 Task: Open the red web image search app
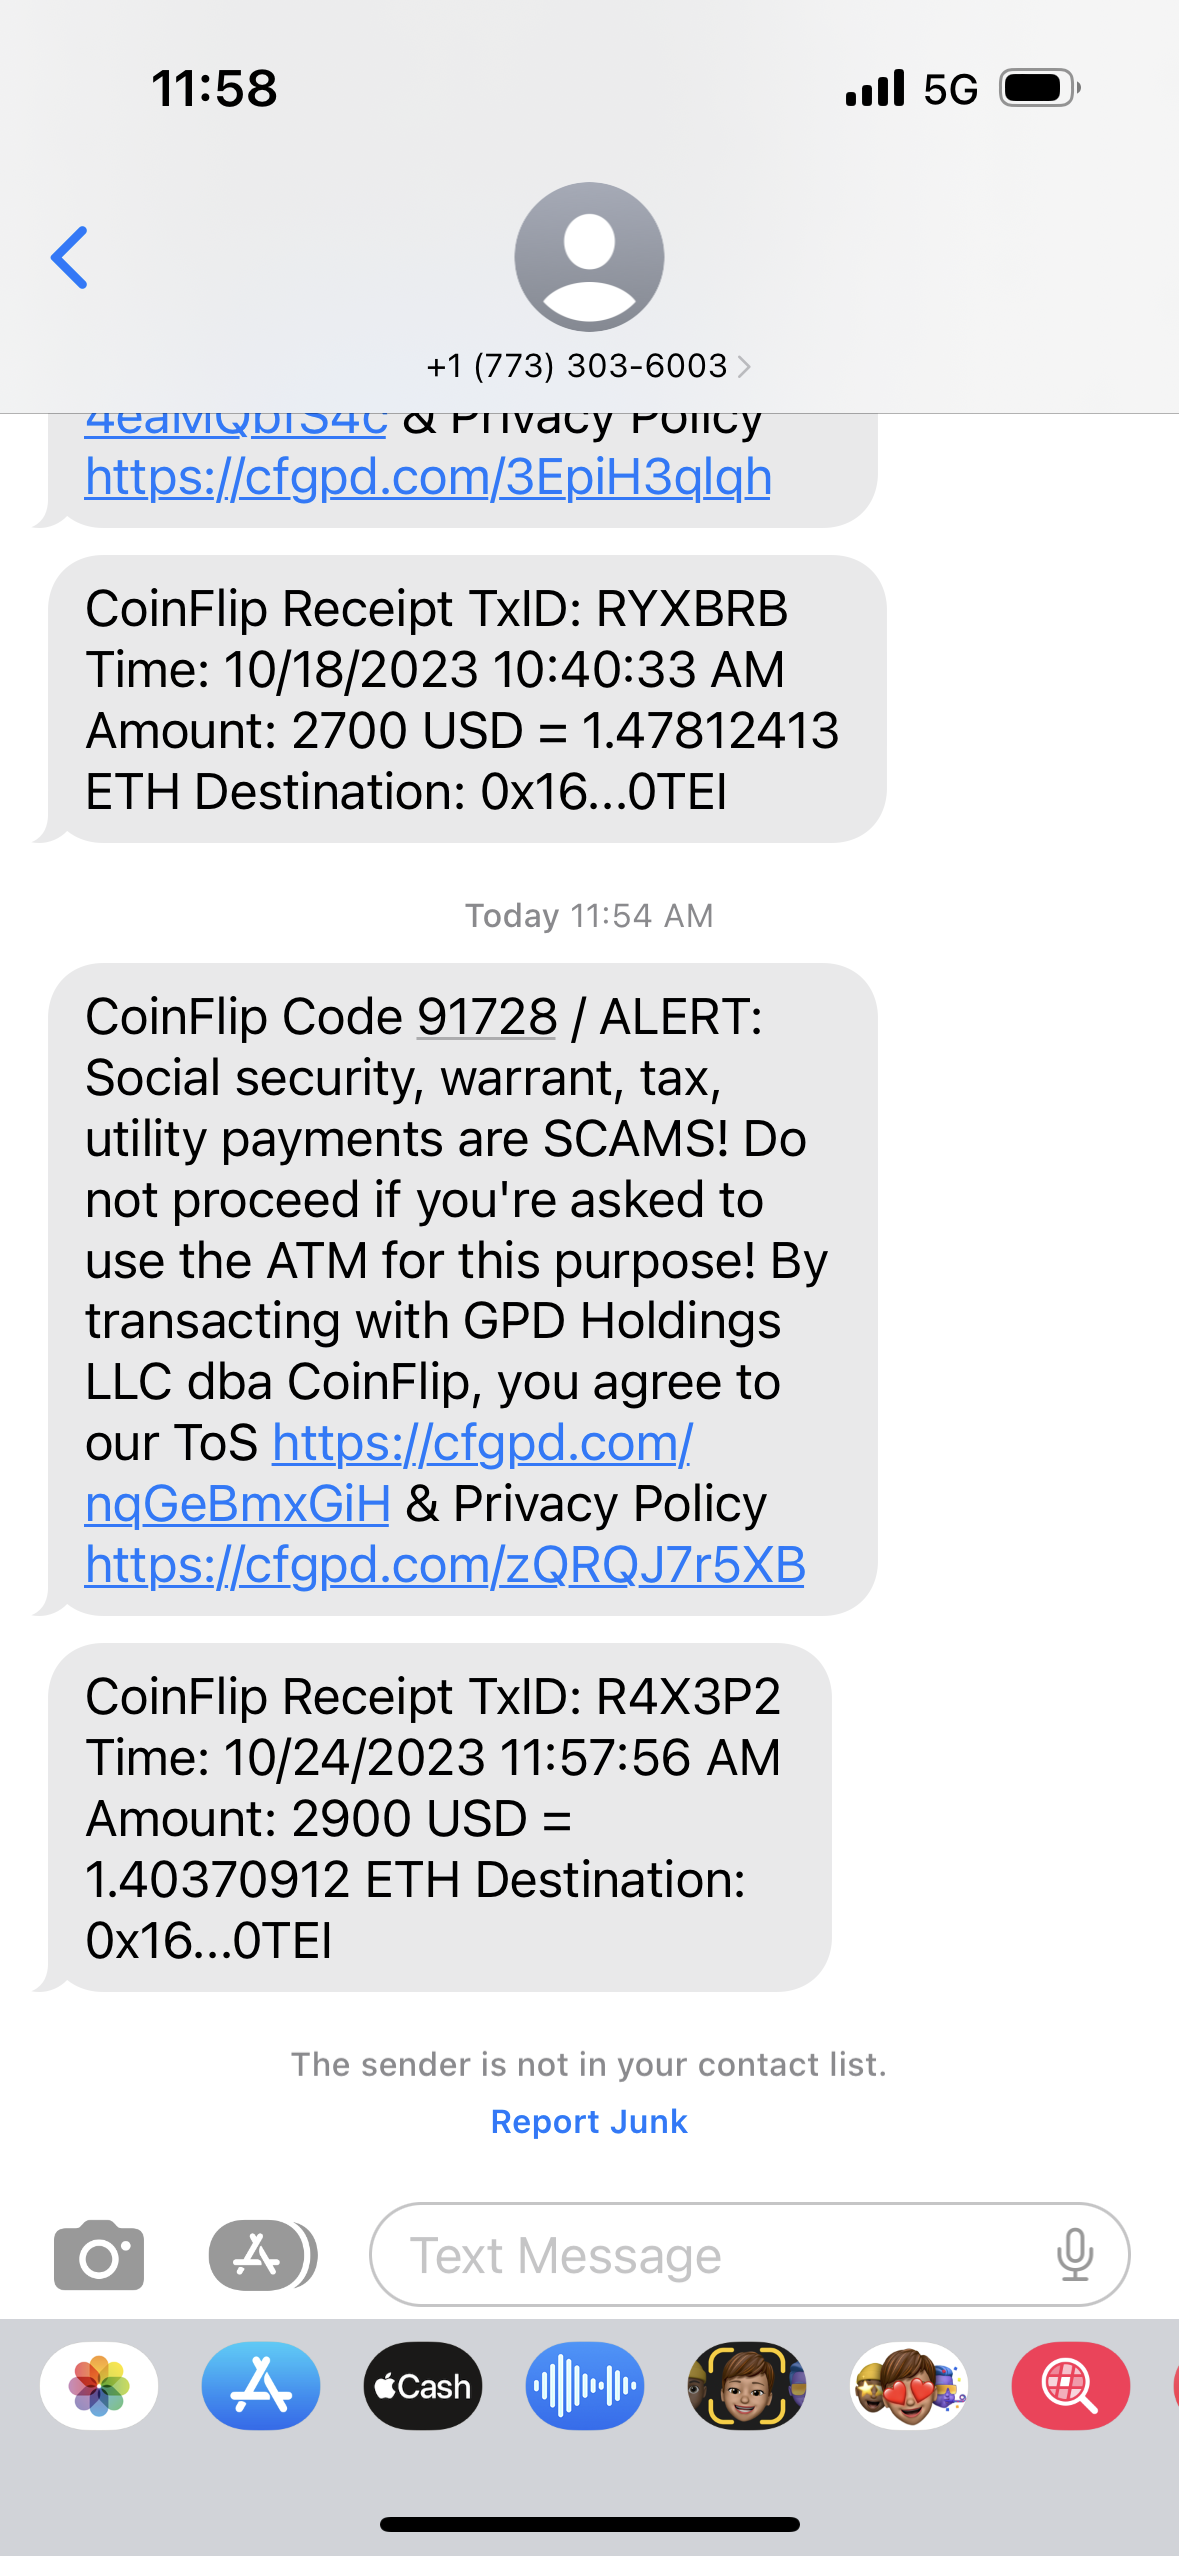tap(1070, 2386)
